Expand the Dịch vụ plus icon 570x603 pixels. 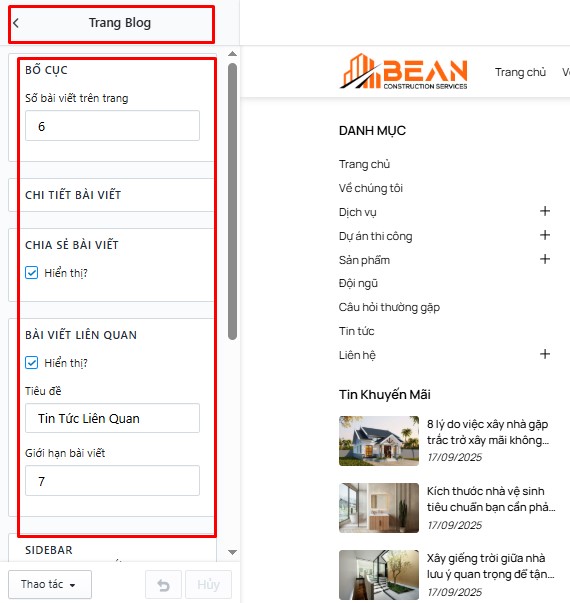coord(545,211)
